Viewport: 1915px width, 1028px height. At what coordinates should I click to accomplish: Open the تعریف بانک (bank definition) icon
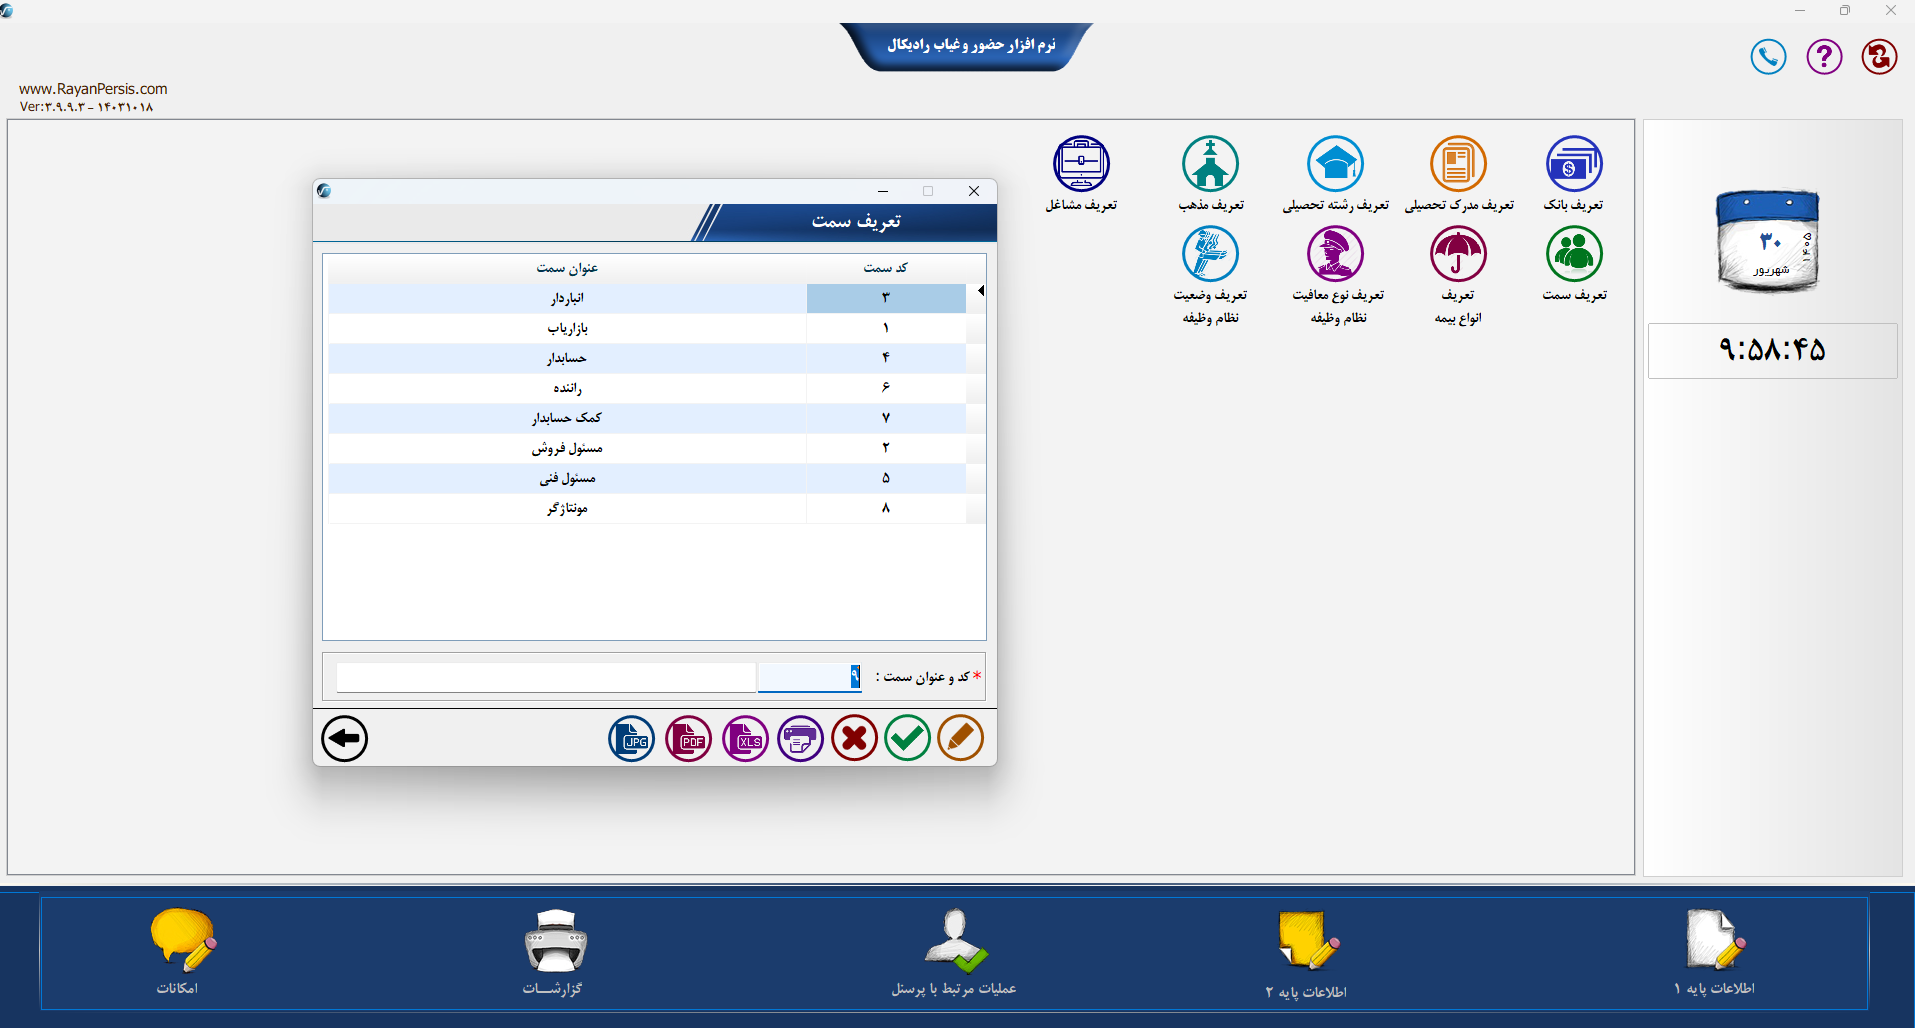[x=1574, y=164]
